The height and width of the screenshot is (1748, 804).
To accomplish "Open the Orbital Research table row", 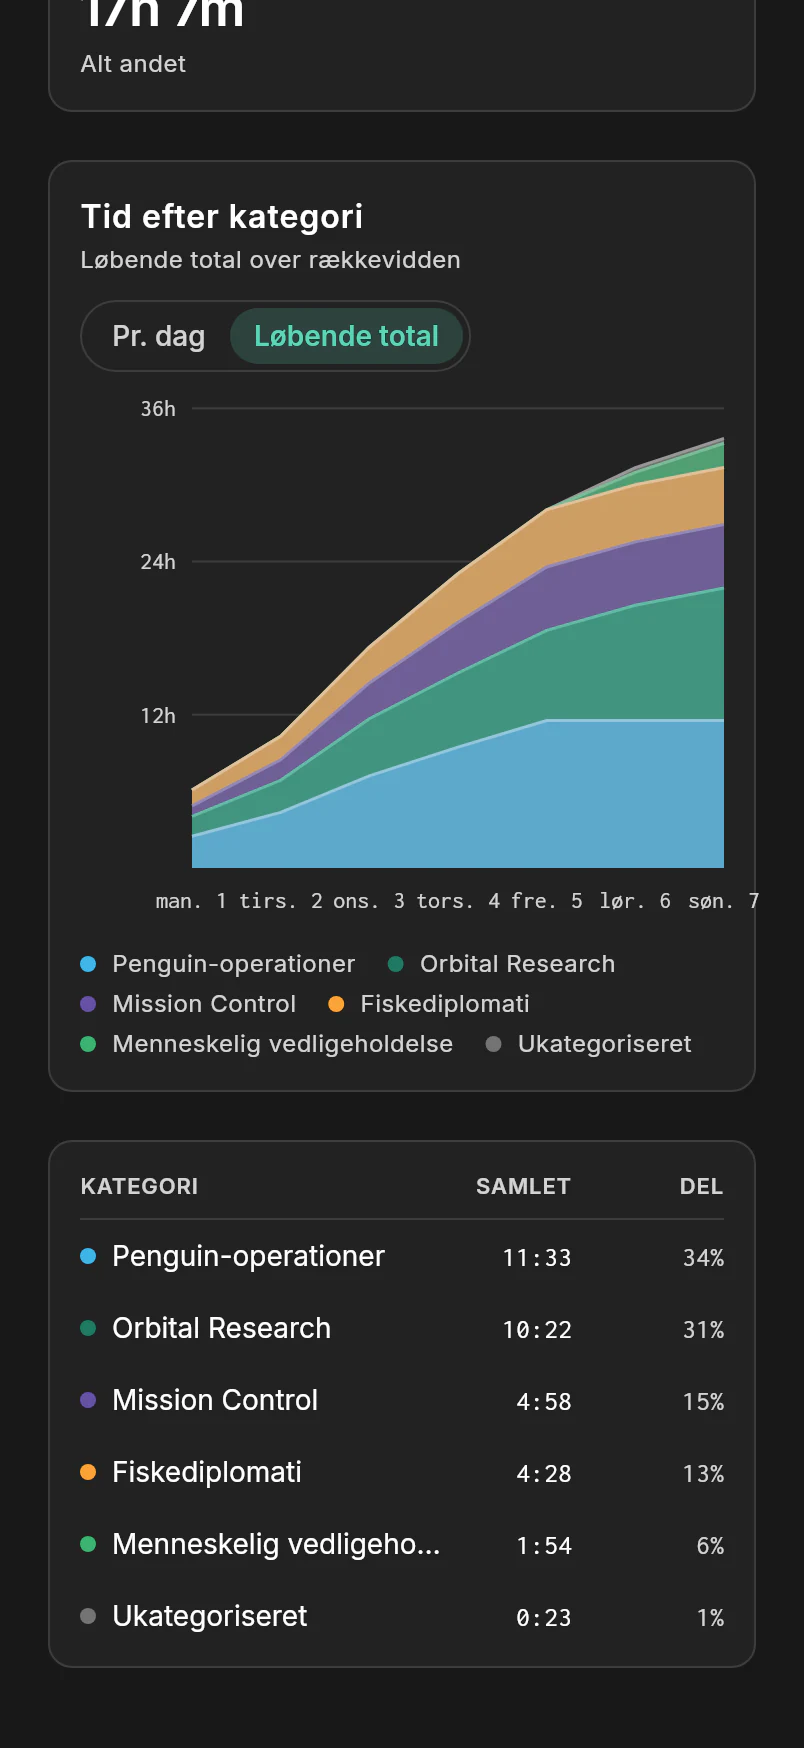I will coord(402,1328).
